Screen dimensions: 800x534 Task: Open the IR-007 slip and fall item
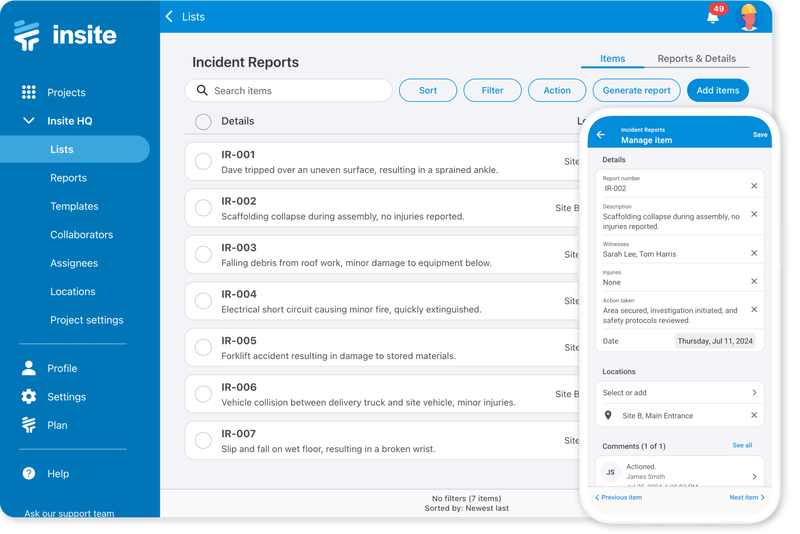click(383, 441)
